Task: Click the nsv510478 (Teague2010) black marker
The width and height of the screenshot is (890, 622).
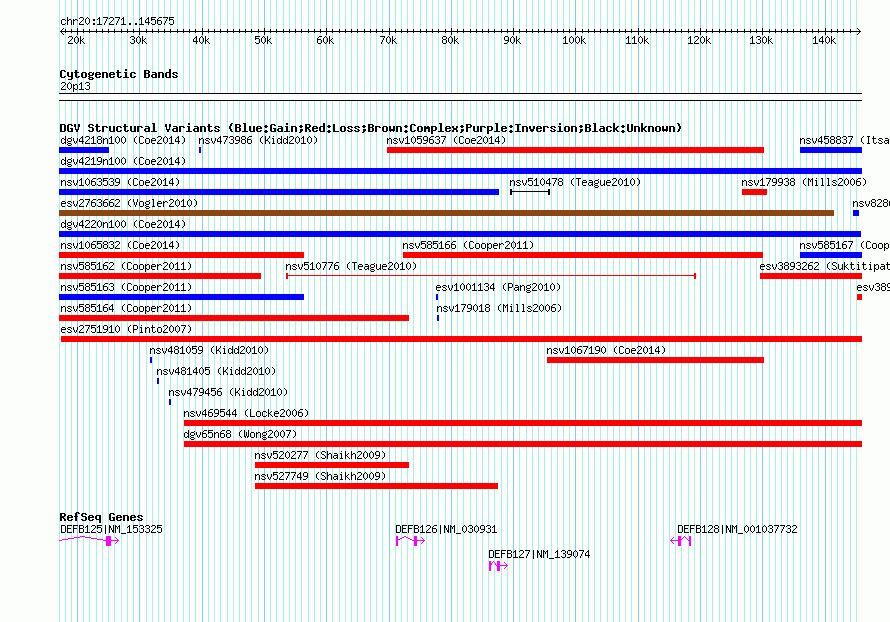Action: coord(530,192)
